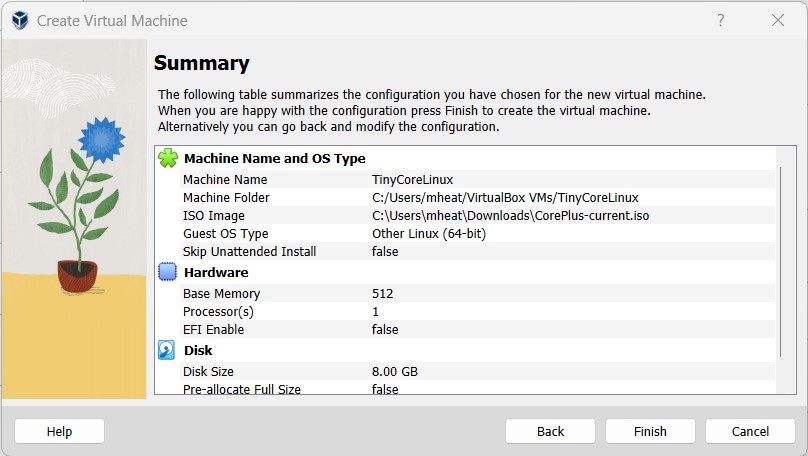808x456 pixels.
Task: Click the VirtualBox VMs/TinyCoreLinux folder path
Action: pos(506,198)
